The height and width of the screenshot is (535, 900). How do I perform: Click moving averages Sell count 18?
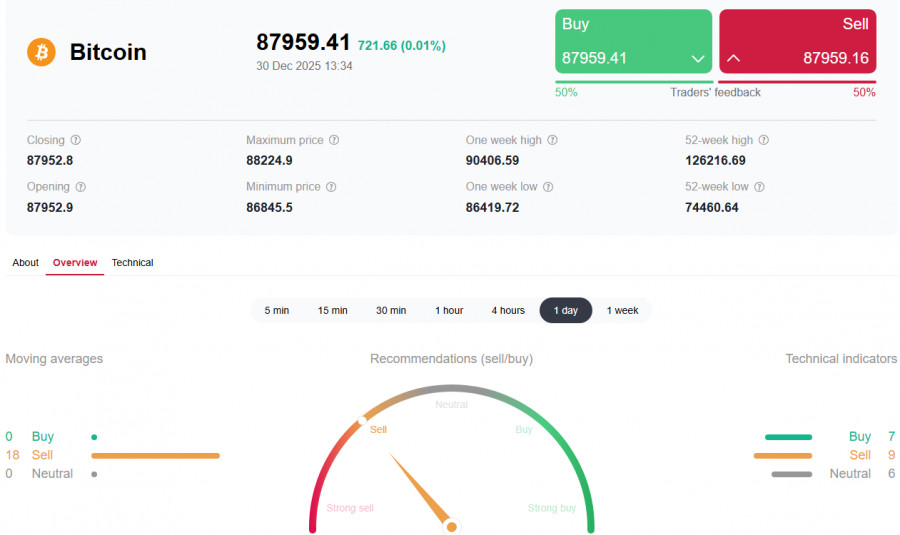pyautogui.click(x=13, y=455)
